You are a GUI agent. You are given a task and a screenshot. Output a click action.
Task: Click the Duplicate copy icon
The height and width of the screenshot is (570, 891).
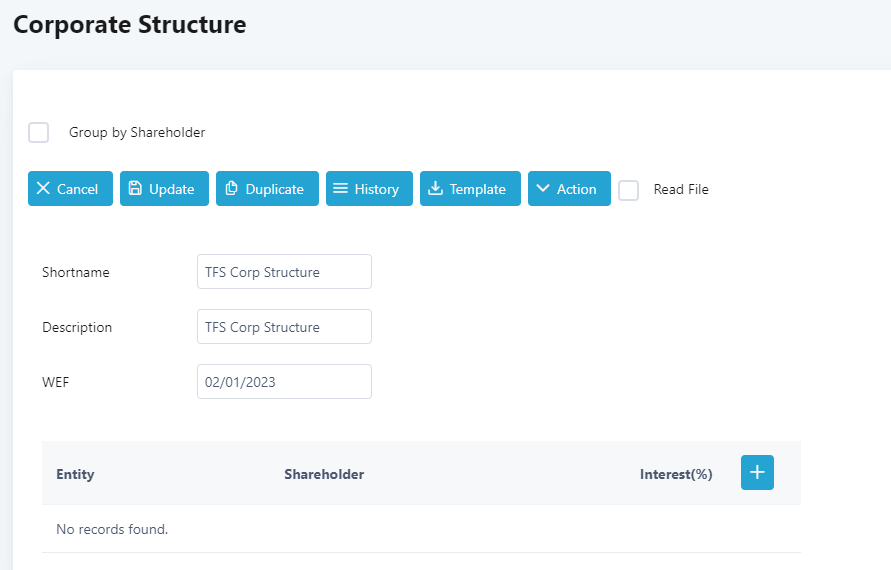coord(231,189)
